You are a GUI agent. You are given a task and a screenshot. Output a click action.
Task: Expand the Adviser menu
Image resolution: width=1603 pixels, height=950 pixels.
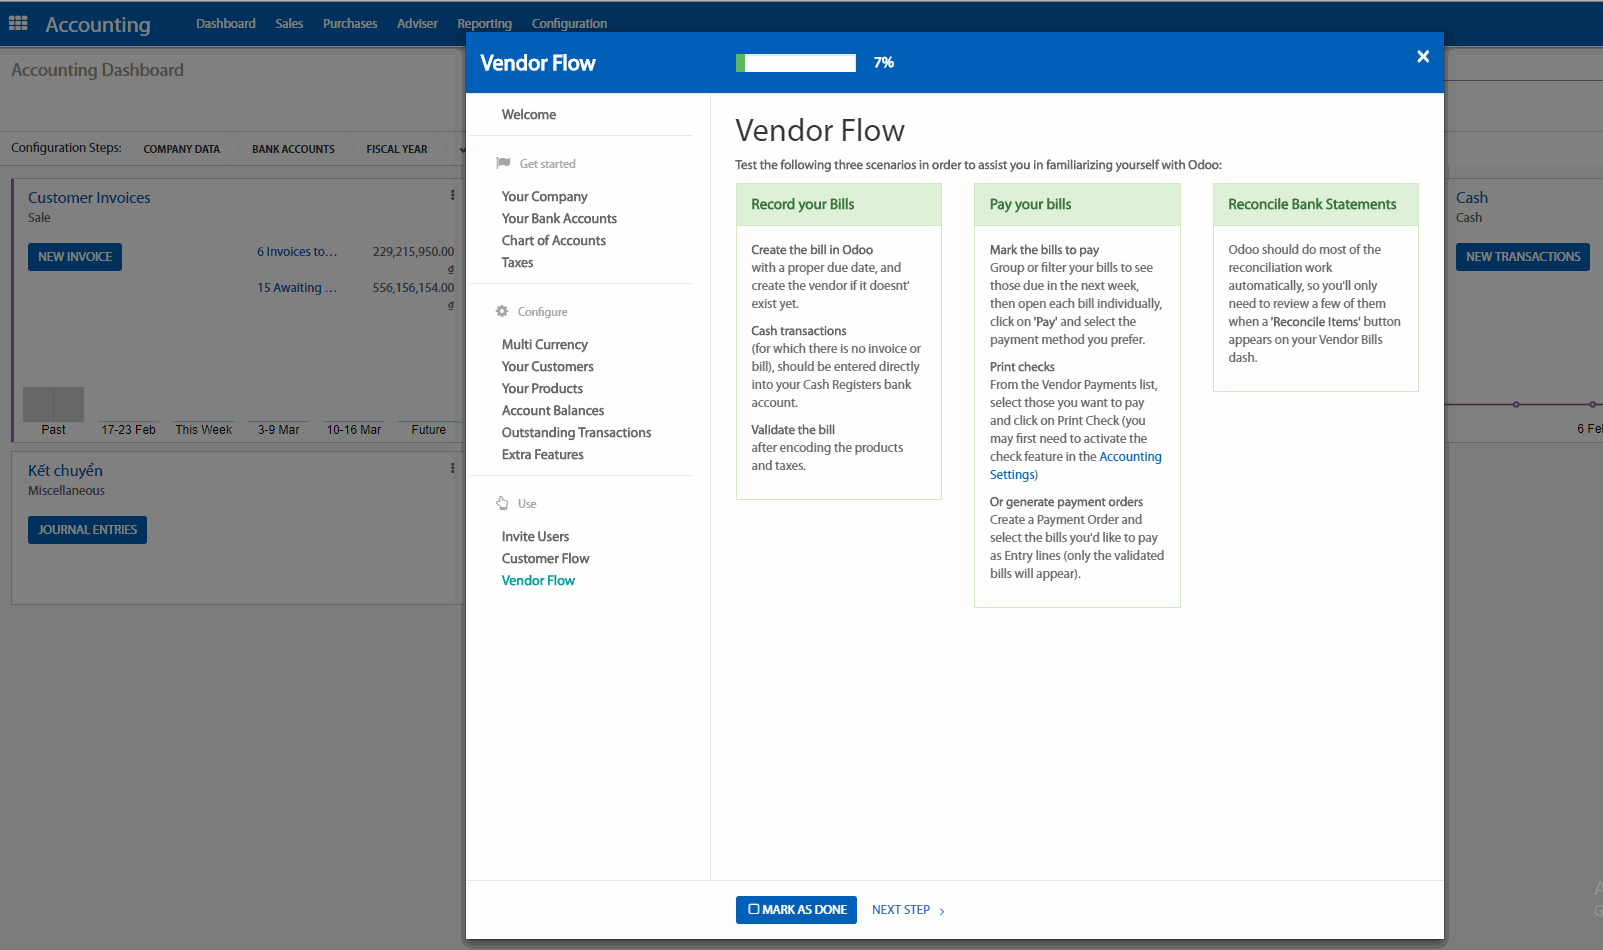coord(417,24)
